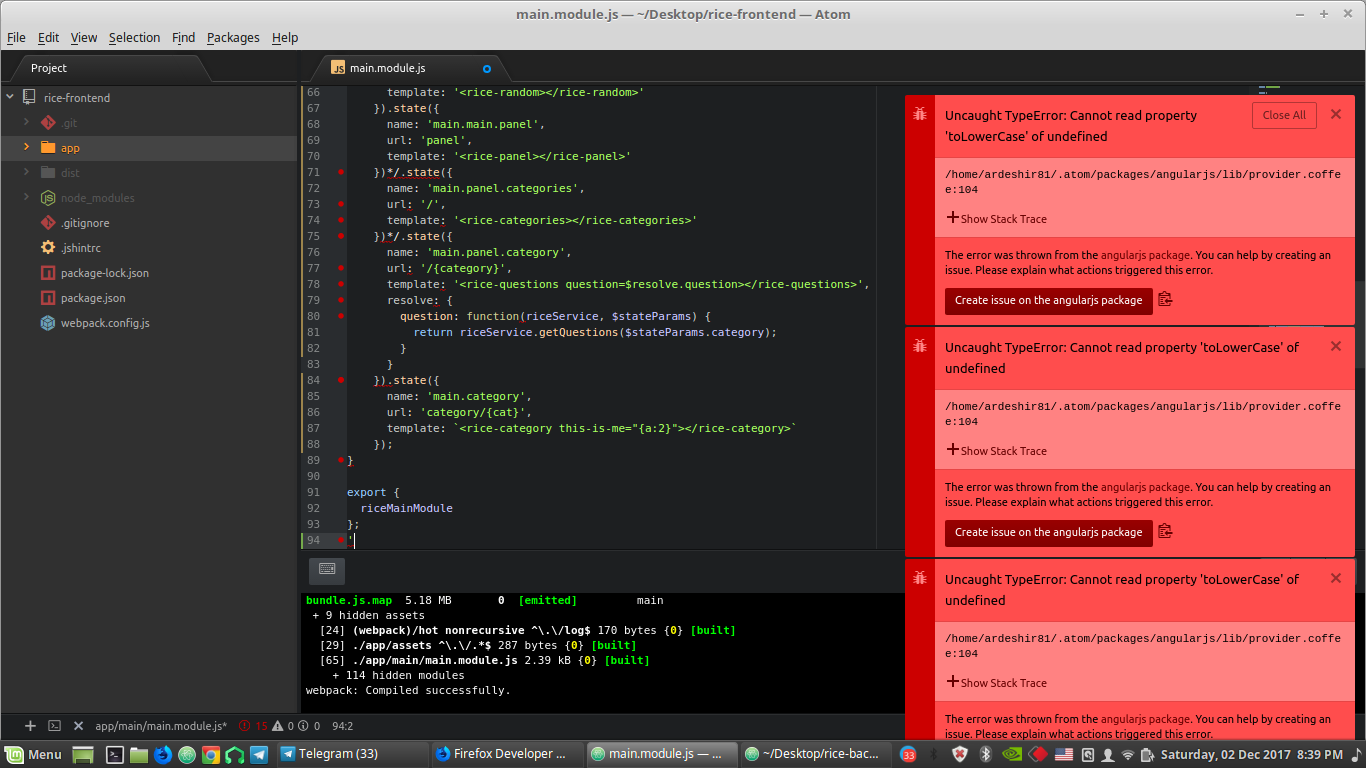Open angularjs package link in first notification

pos(1145,255)
